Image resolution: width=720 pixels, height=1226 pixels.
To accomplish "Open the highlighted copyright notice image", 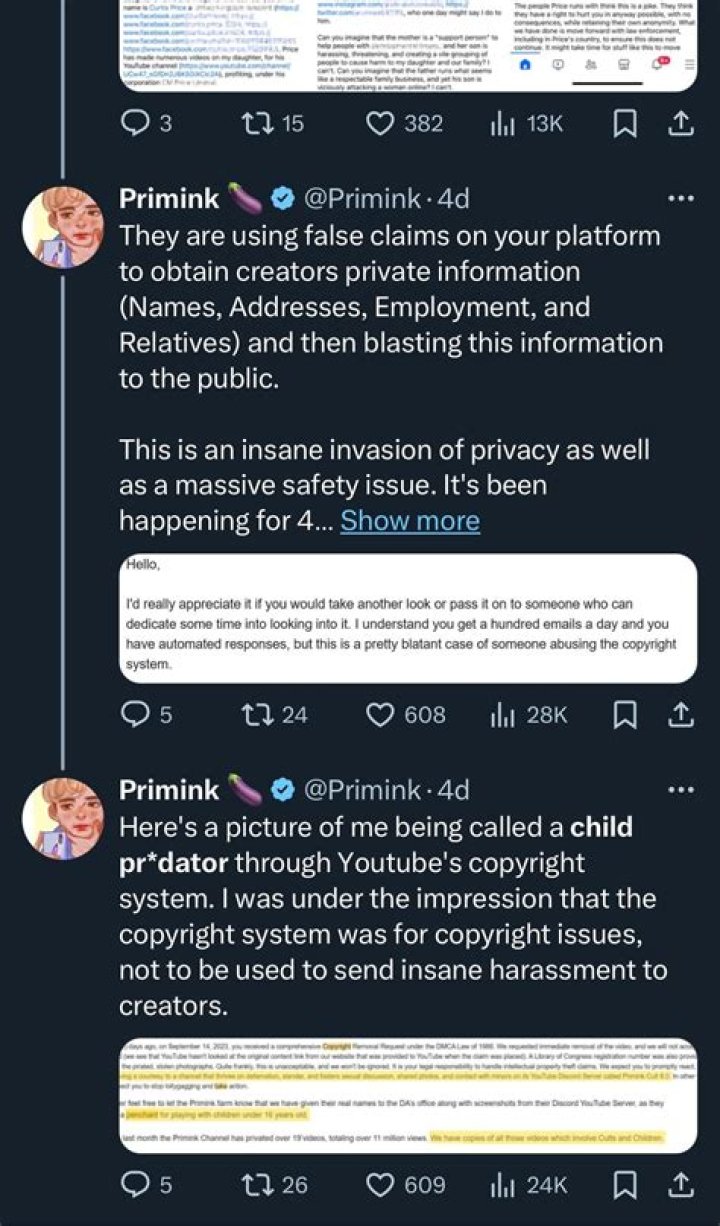I will (x=408, y=1094).
